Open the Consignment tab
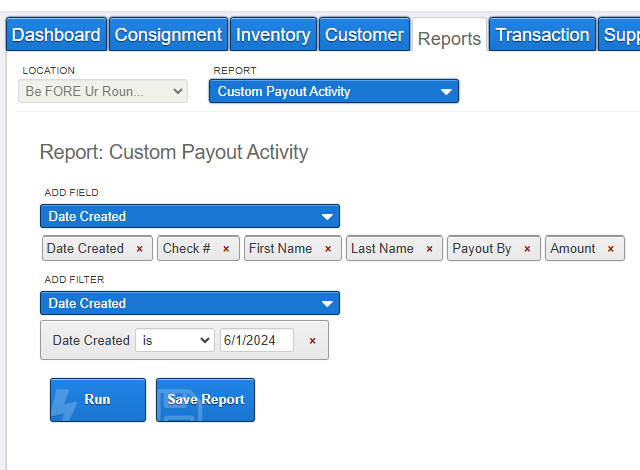 click(x=169, y=34)
